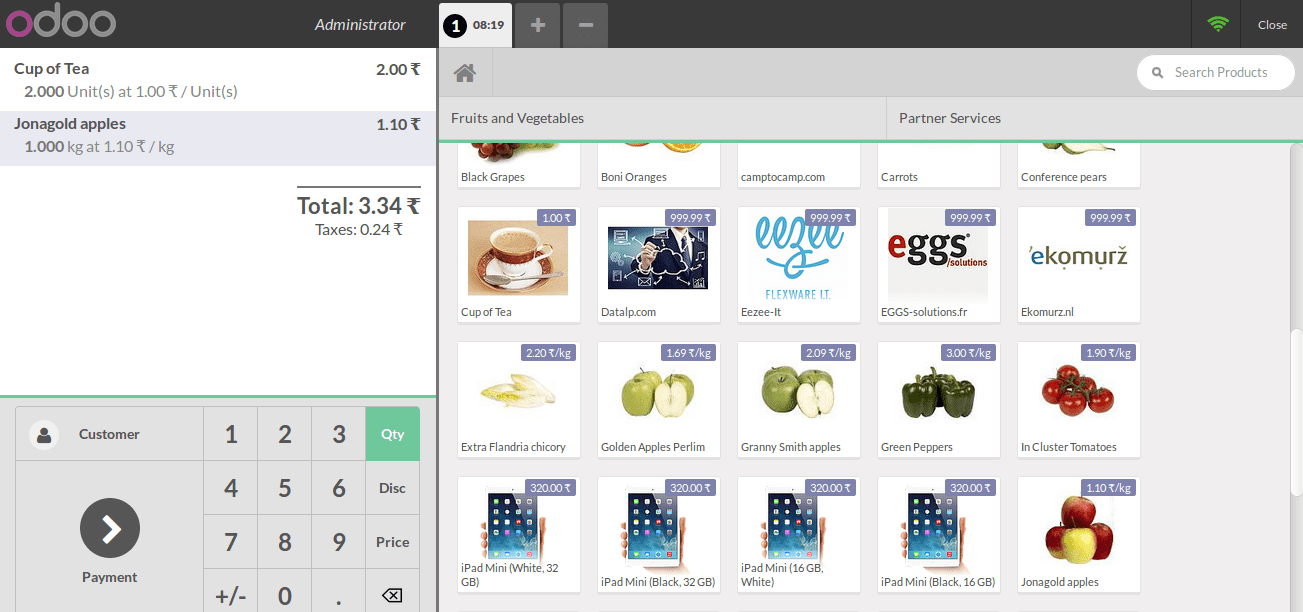
Task: Add Black Grapes product
Action: (519, 165)
